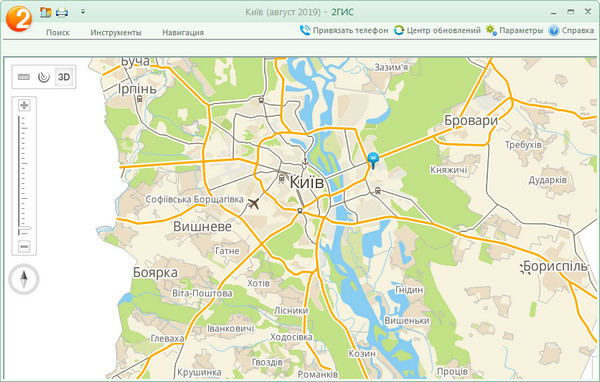
Task: Click the Зазим'я label on map
Action: pyautogui.click(x=391, y=67)
